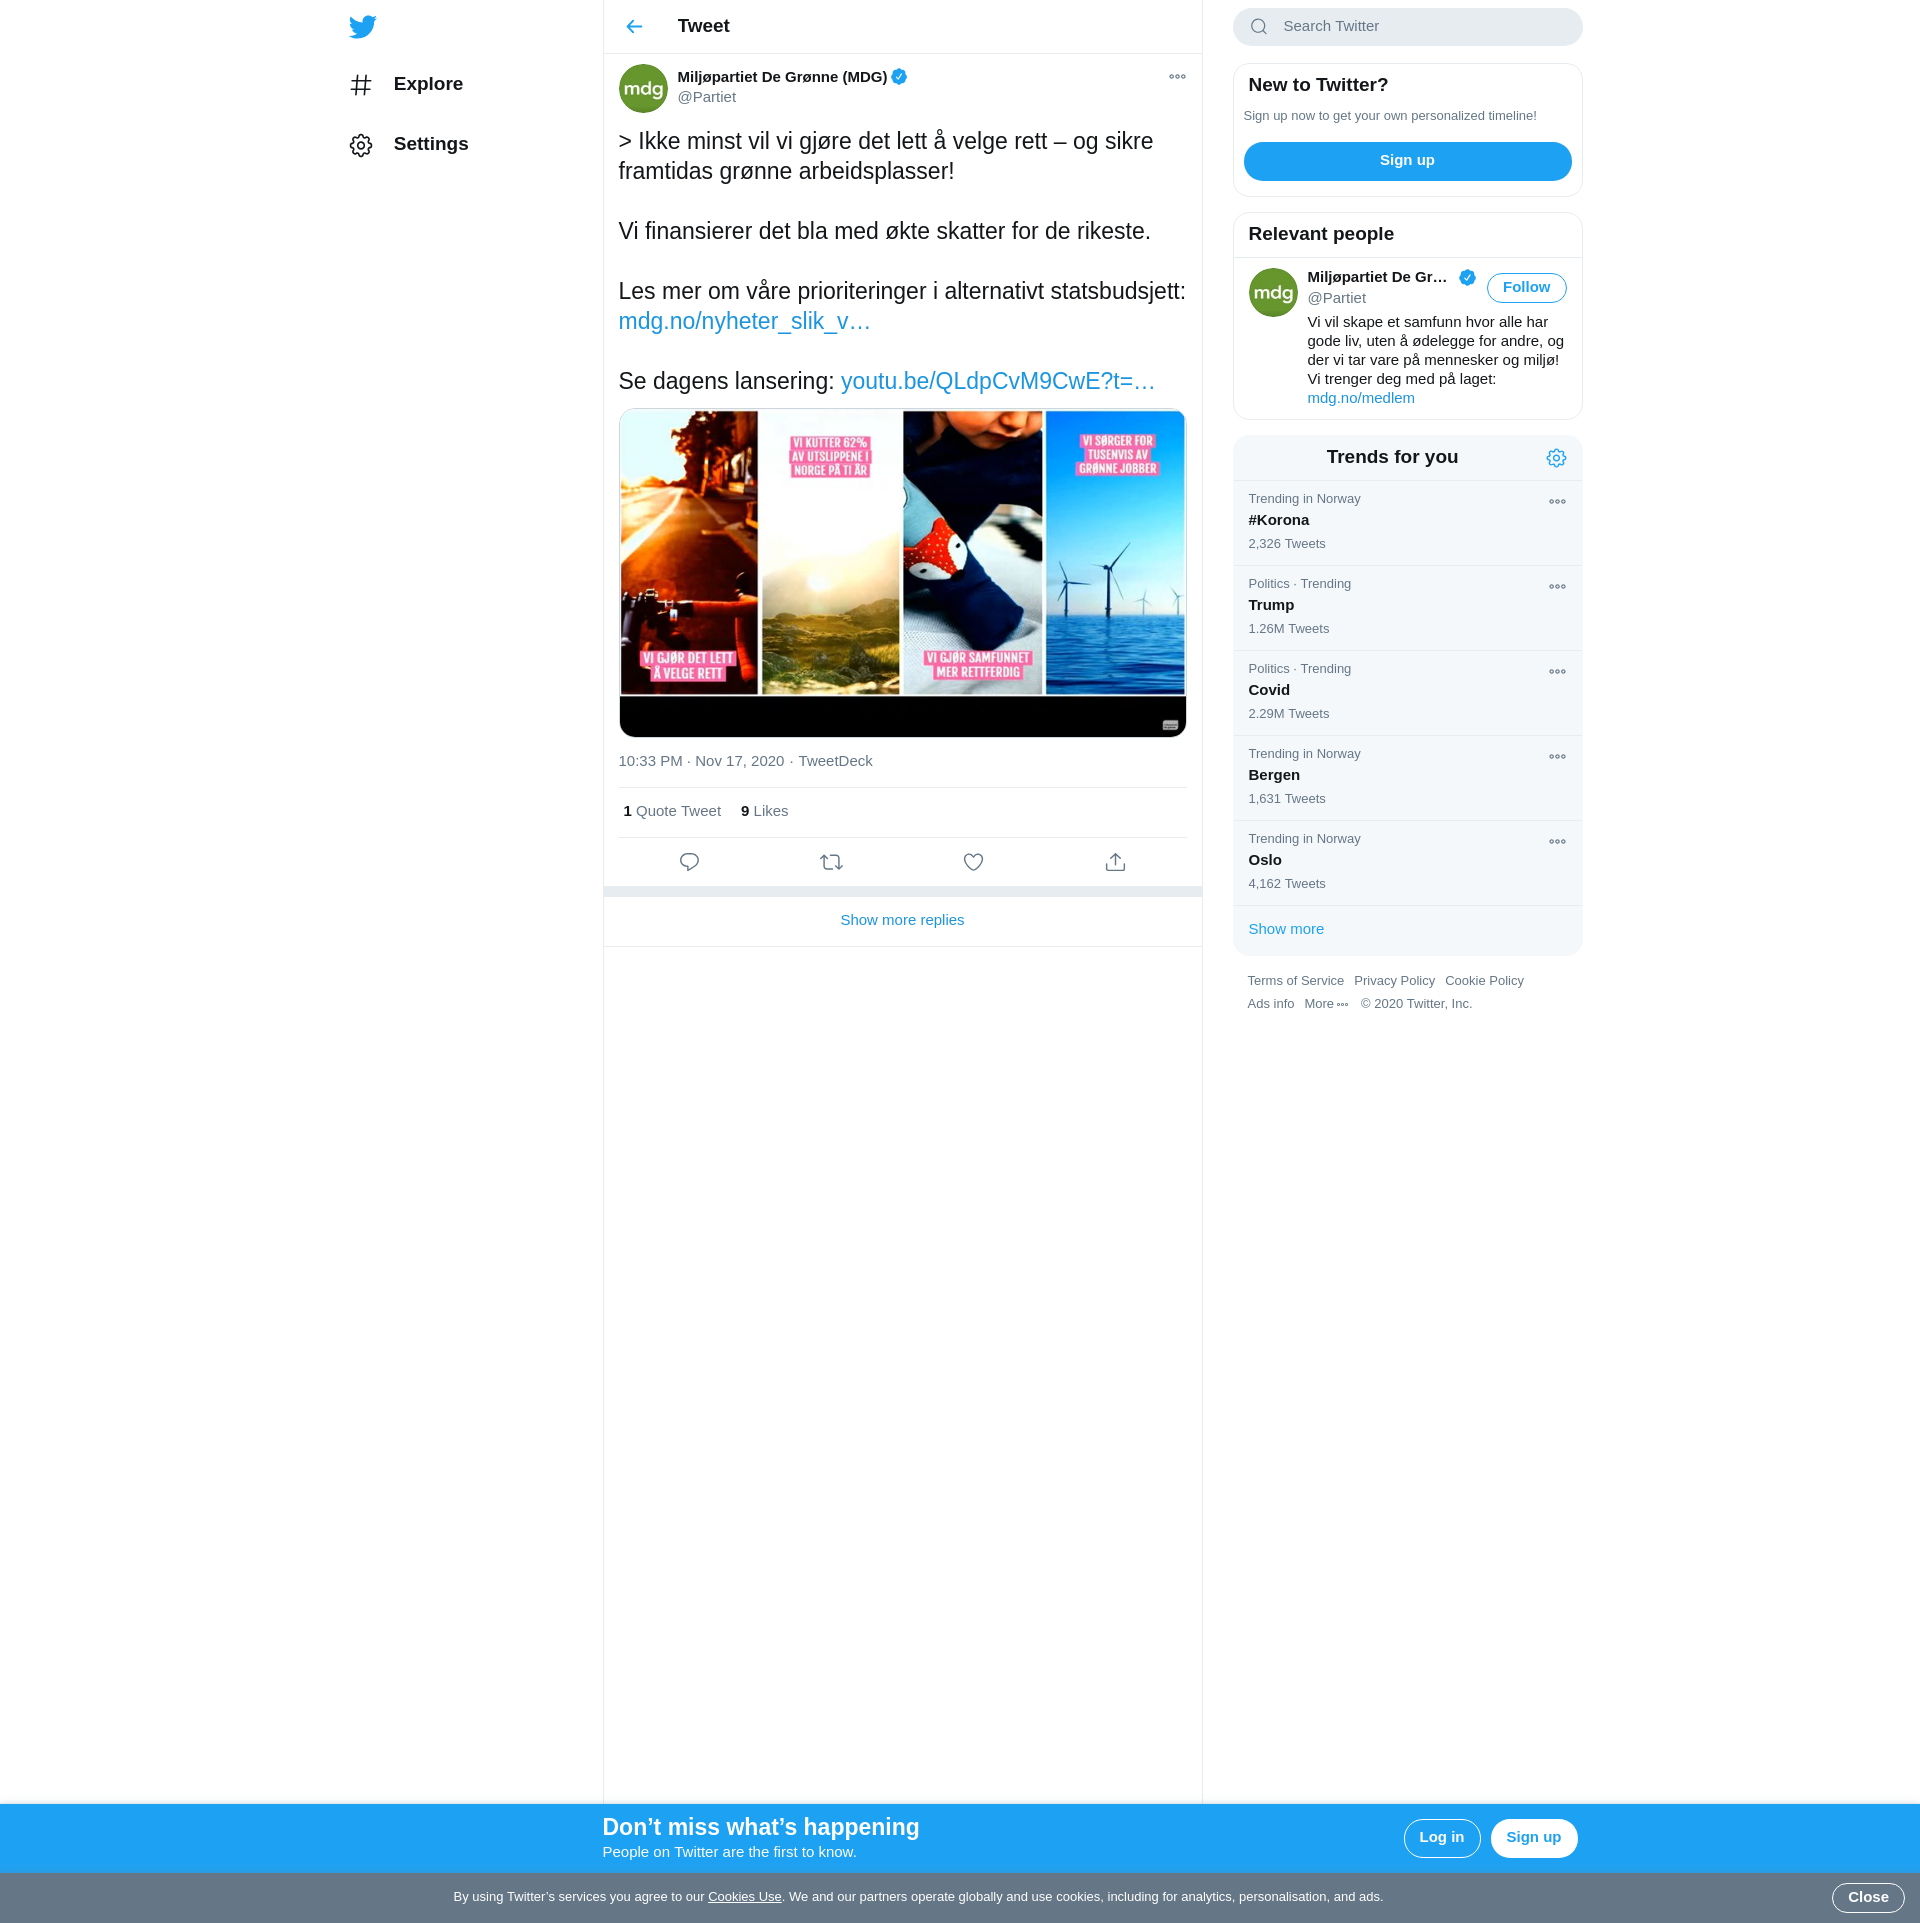The width and height of the screenshot is (1920, 1923).
Task: Click Sign up in New to Twitter panel
Action: pos(1407,161)
